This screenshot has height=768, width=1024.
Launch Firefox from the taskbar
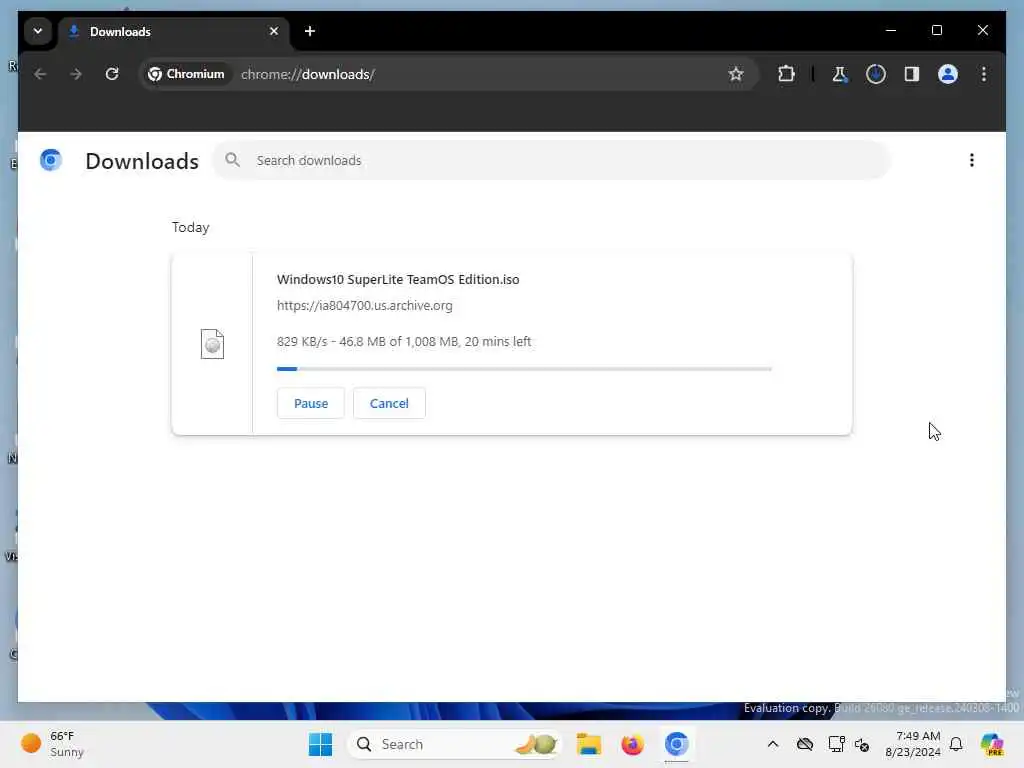632,744
